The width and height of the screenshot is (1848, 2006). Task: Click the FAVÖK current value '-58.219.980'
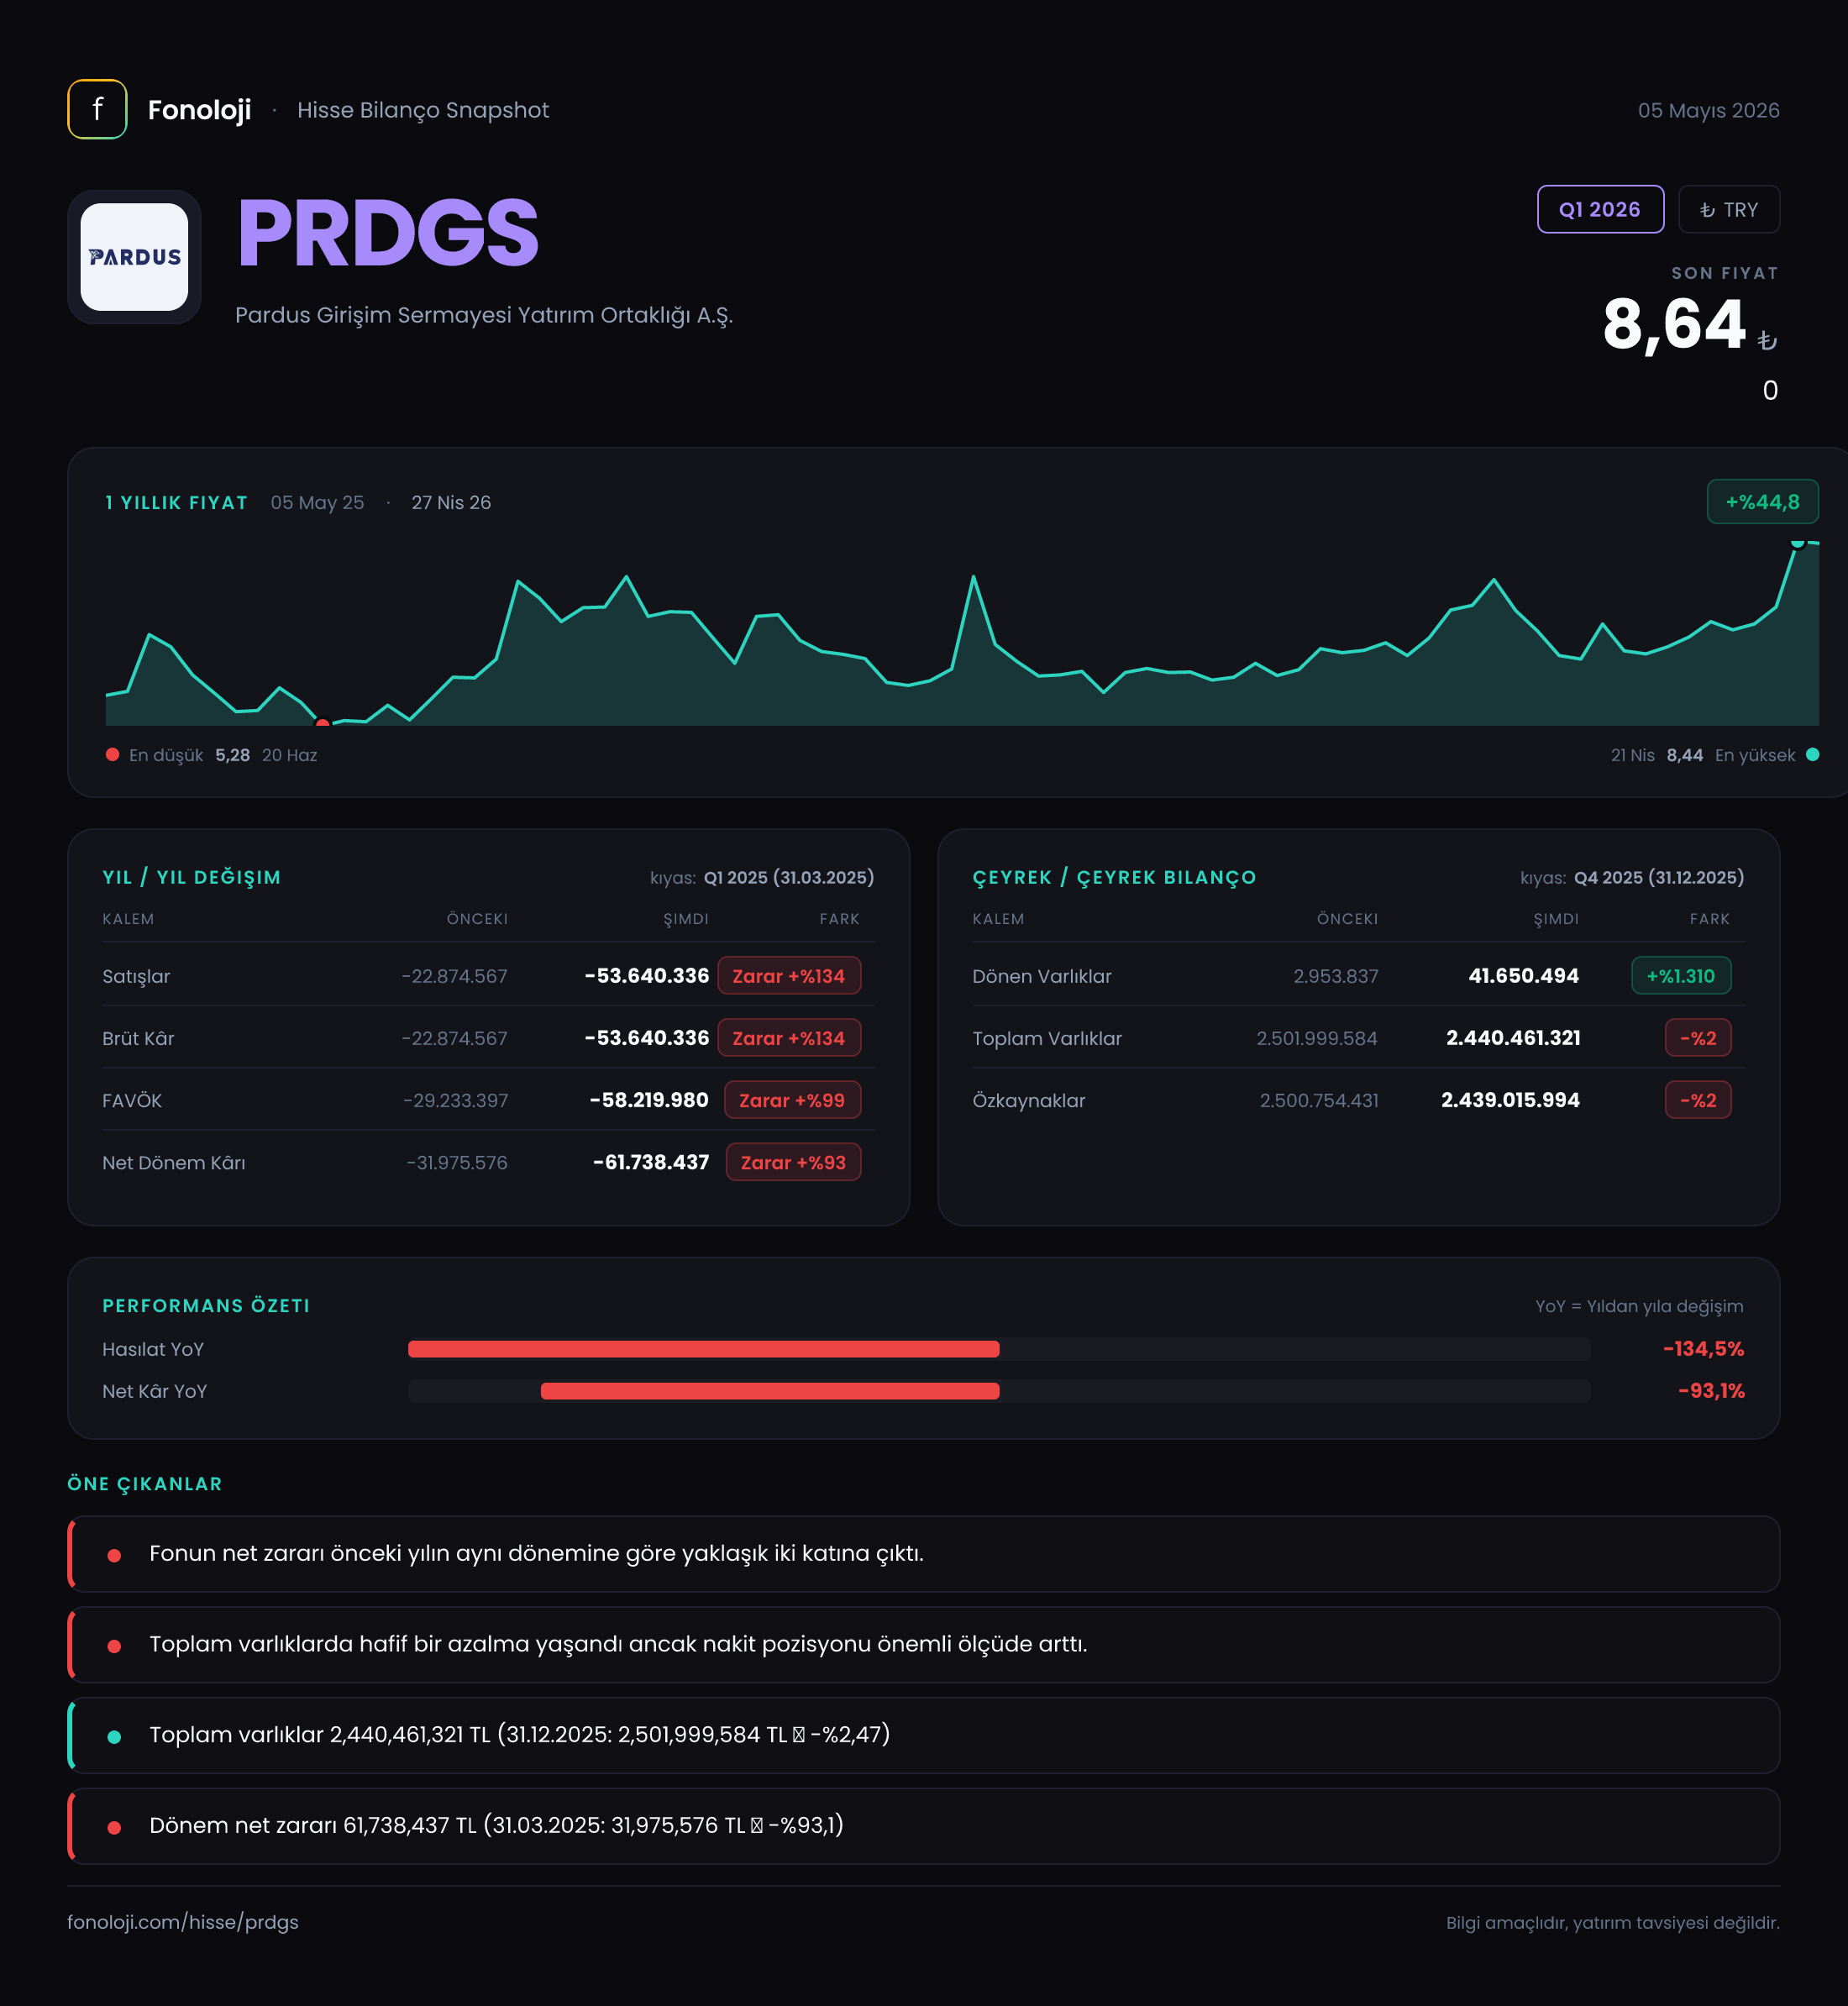pyautogui.click(x=649, y=1100)
